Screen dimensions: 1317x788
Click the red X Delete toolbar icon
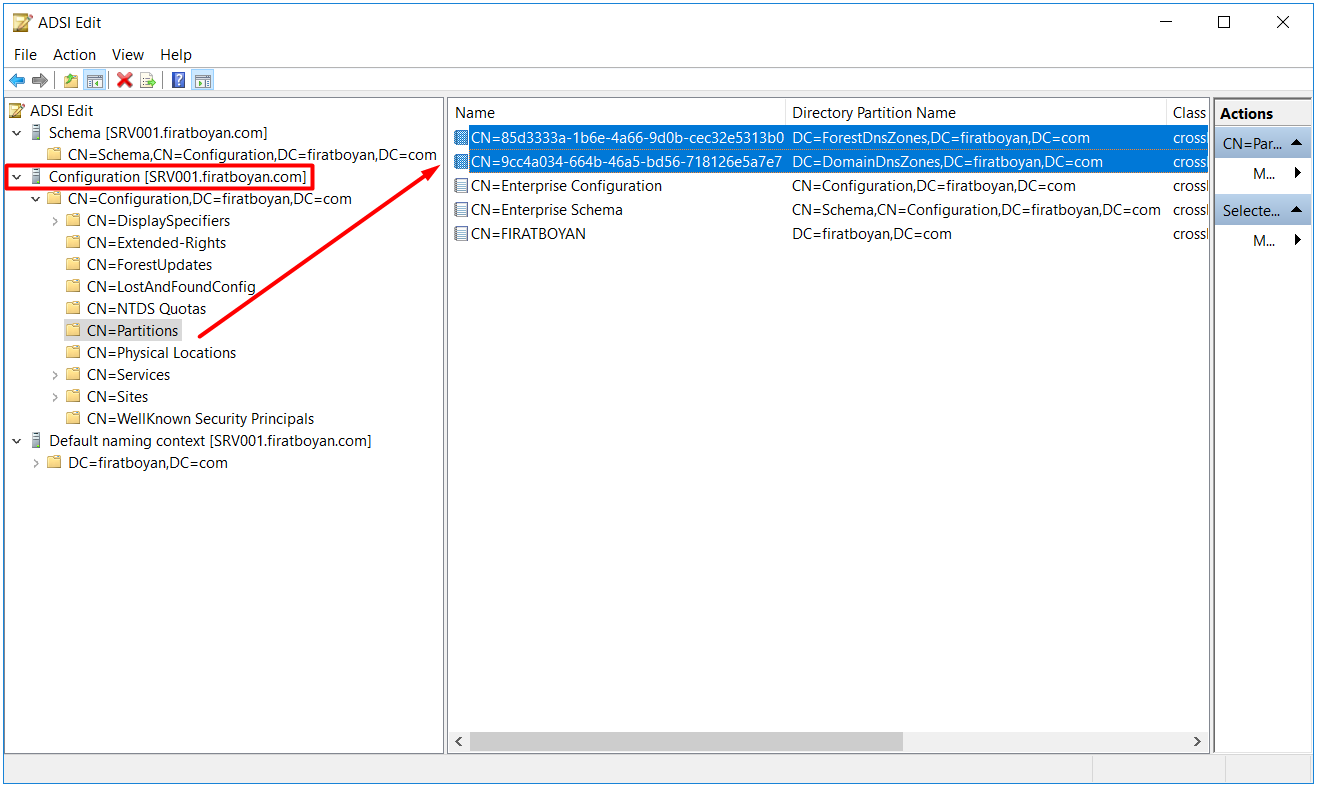coord(124,81)
